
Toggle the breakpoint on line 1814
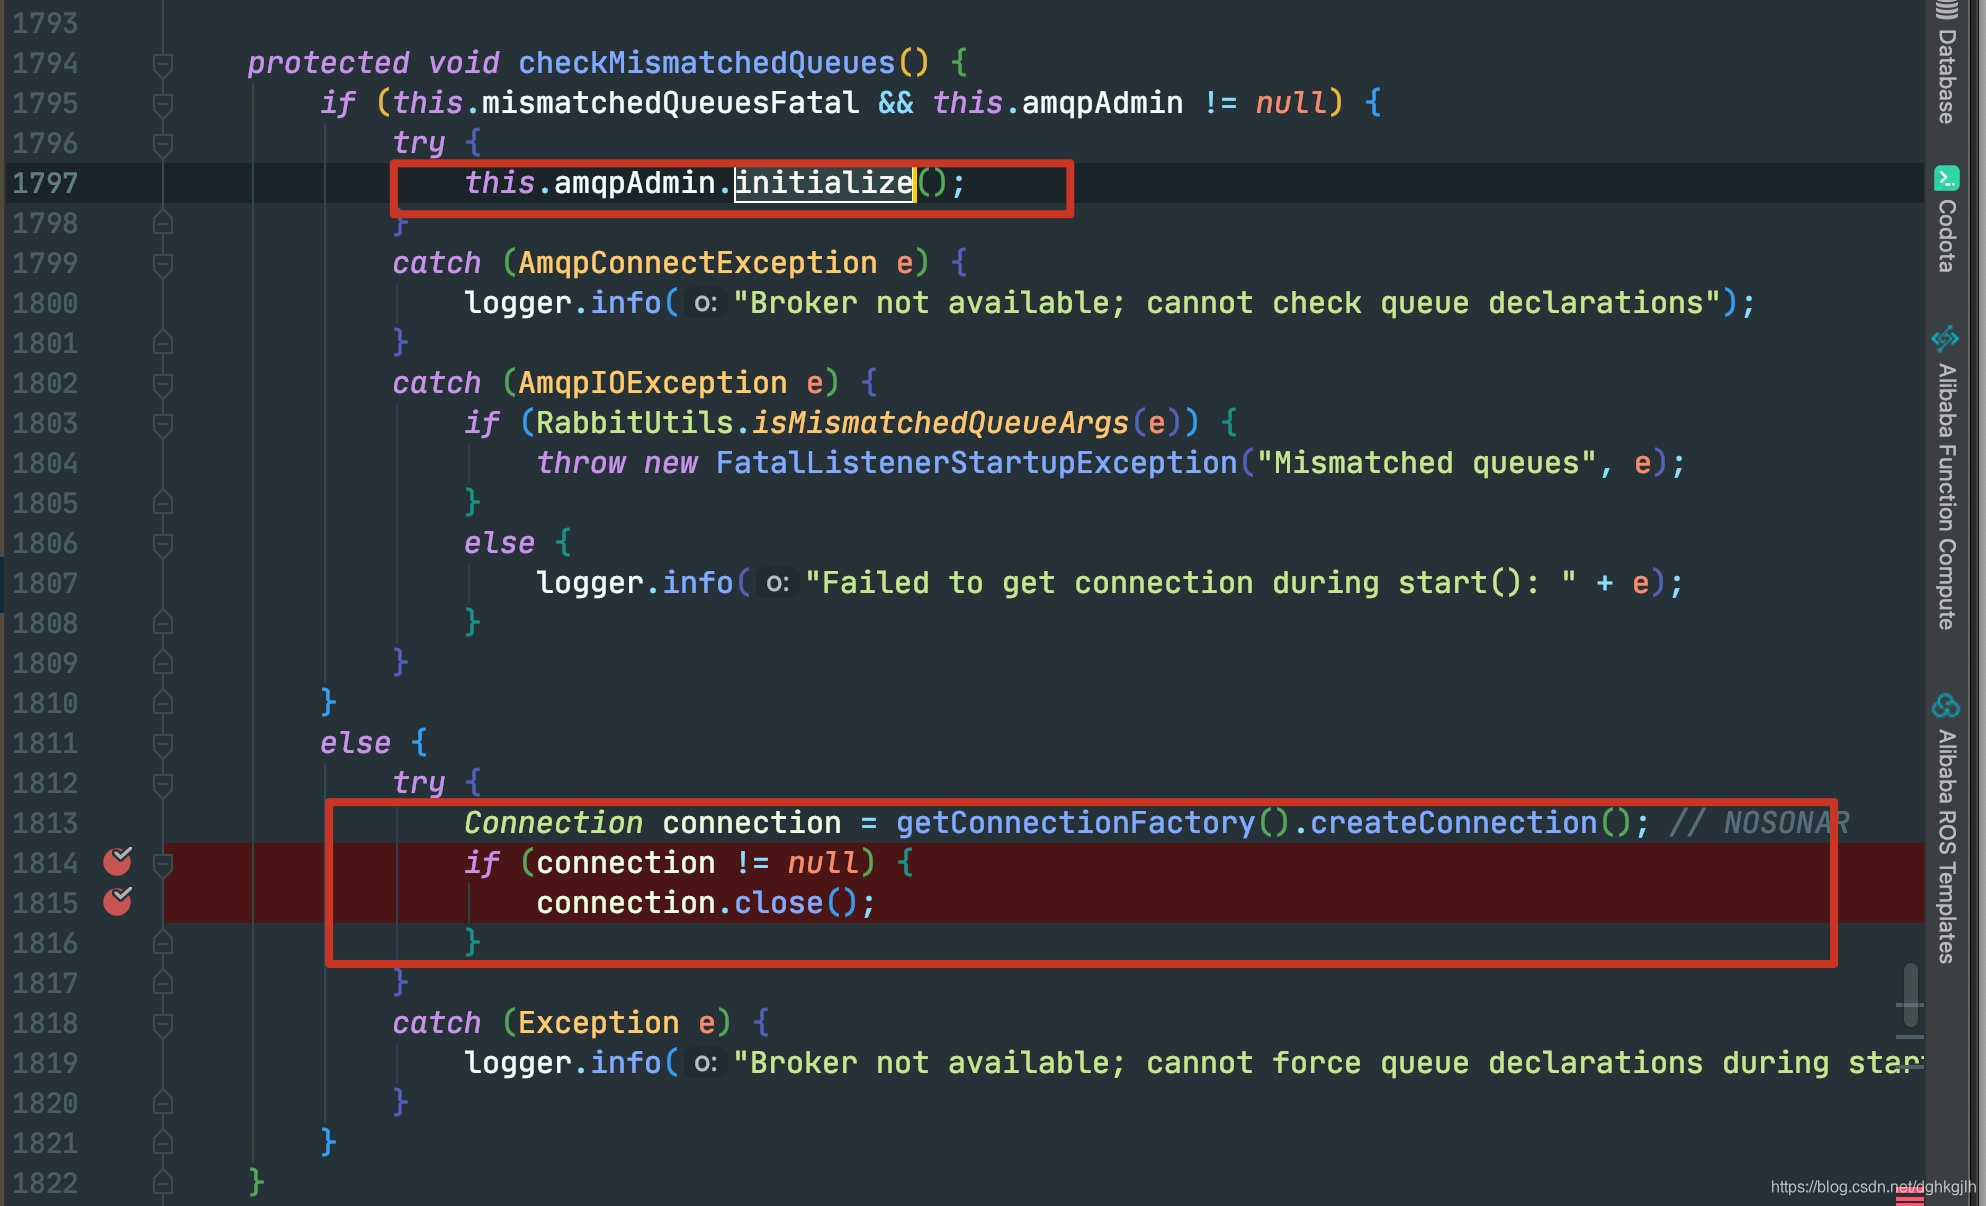click(118, 861)
